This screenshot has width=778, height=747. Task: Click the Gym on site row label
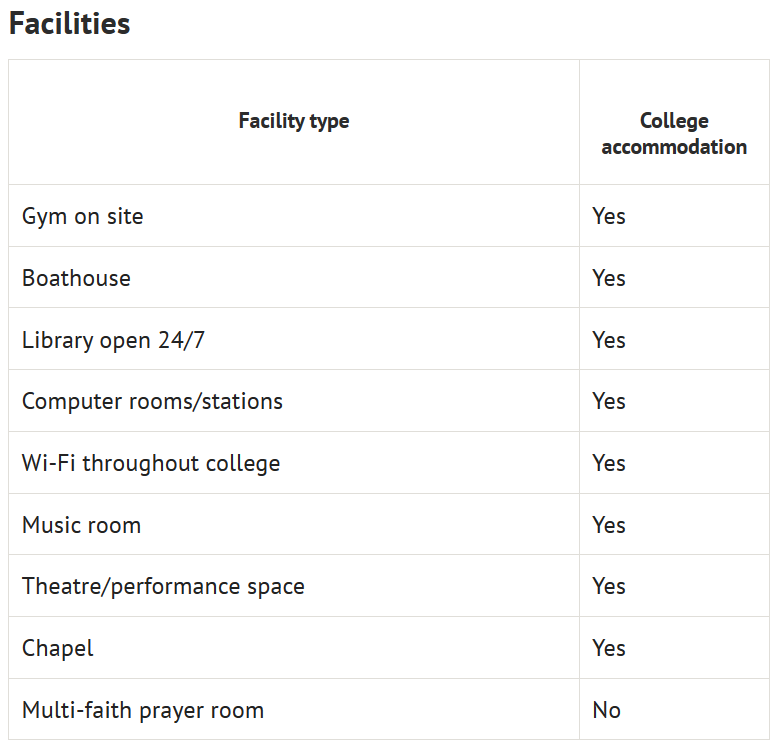82,217
